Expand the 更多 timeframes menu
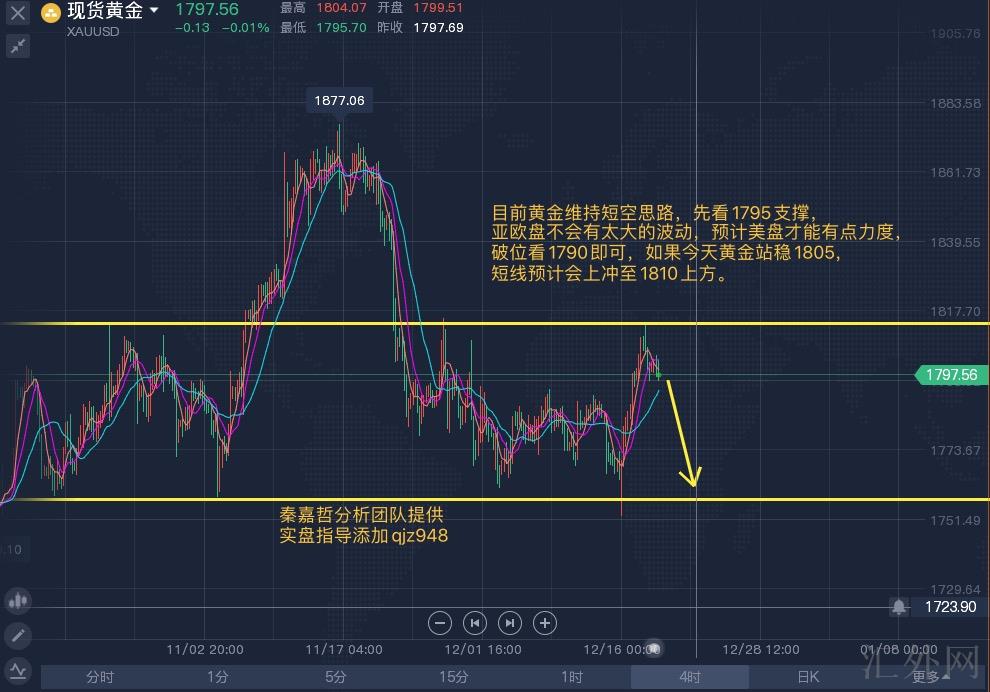 coord(930,677)
